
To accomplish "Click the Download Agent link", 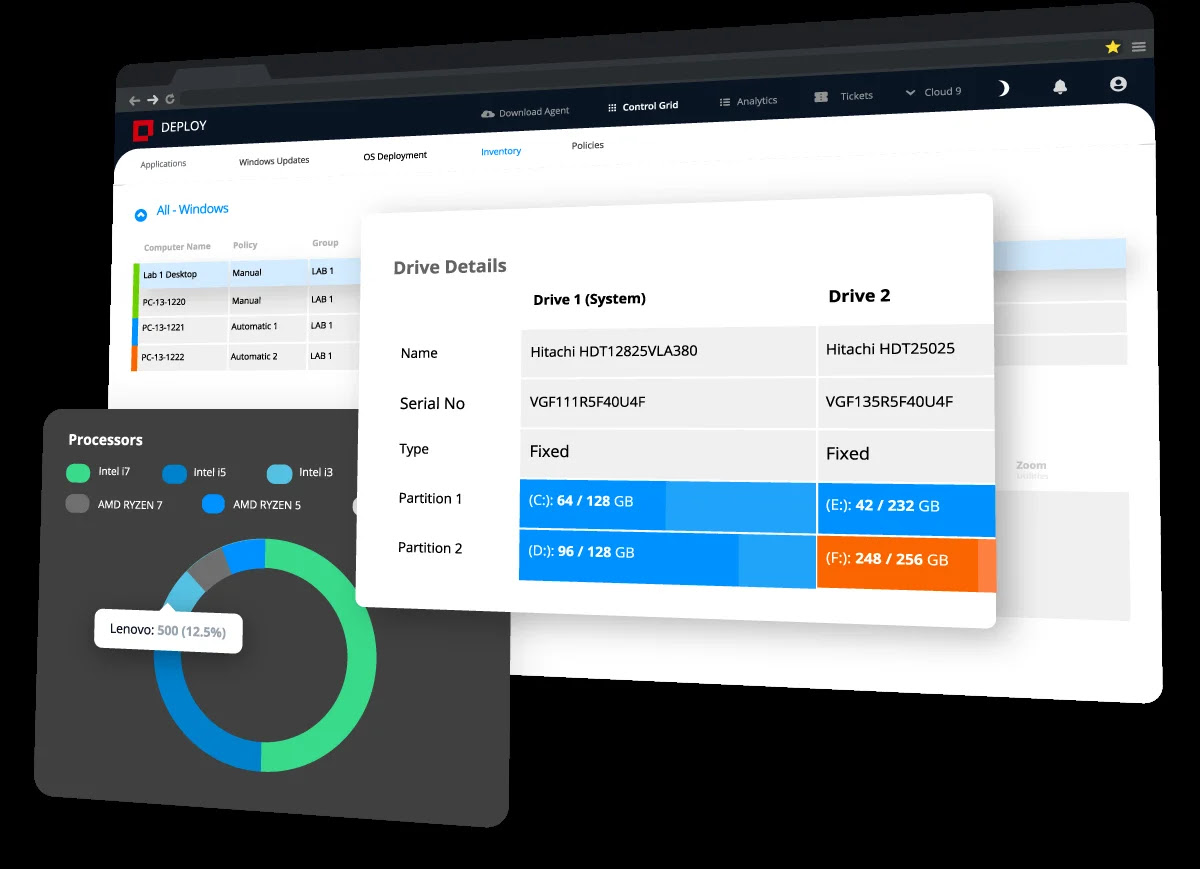I will click(534, 112).
